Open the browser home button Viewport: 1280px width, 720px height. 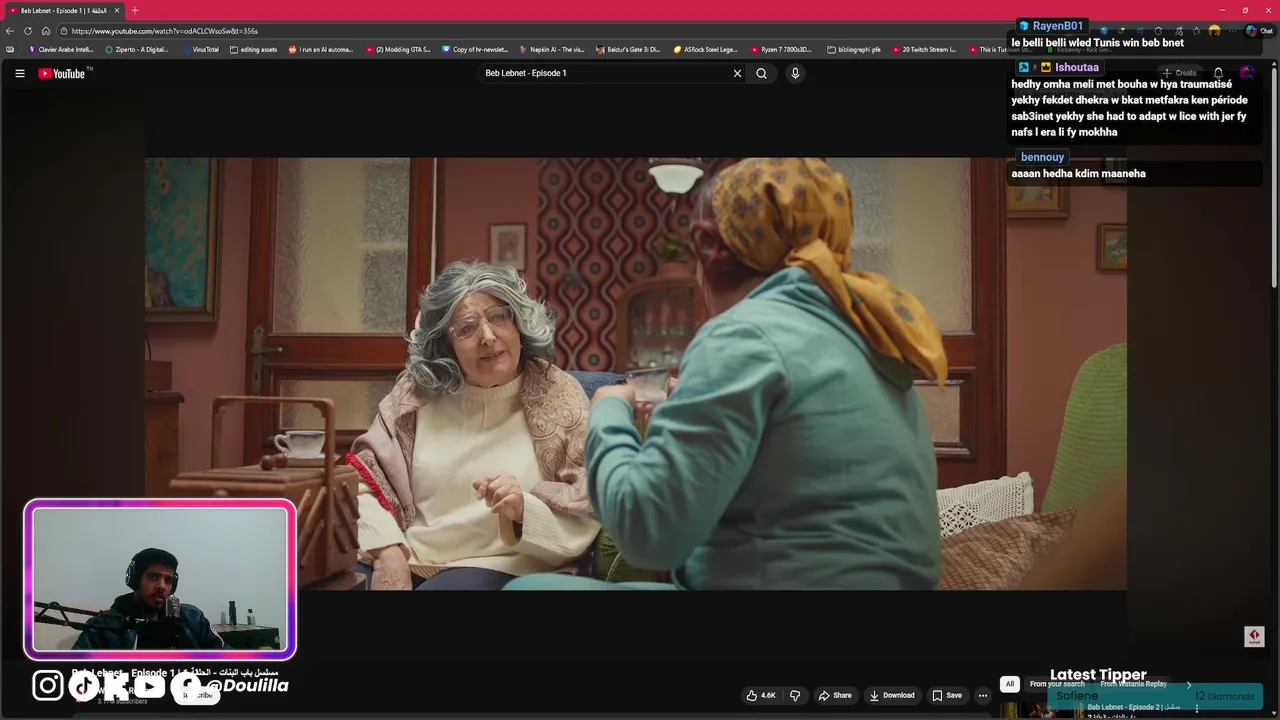46,31
